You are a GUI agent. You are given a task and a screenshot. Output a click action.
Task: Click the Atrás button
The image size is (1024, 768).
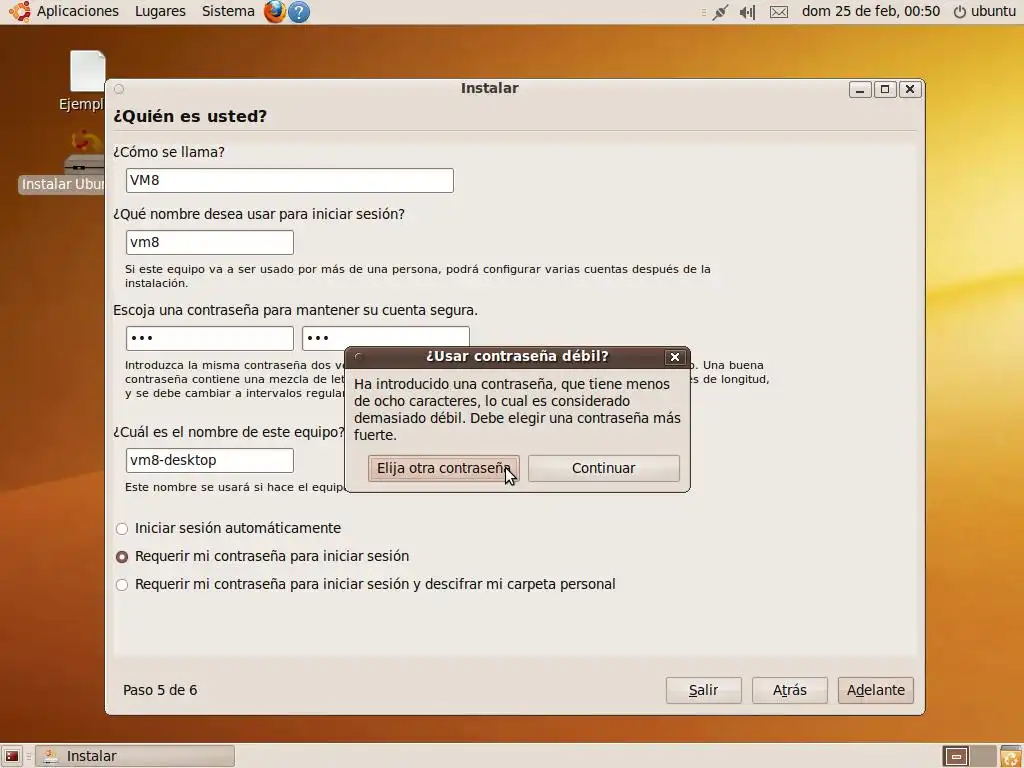(790, 690)
